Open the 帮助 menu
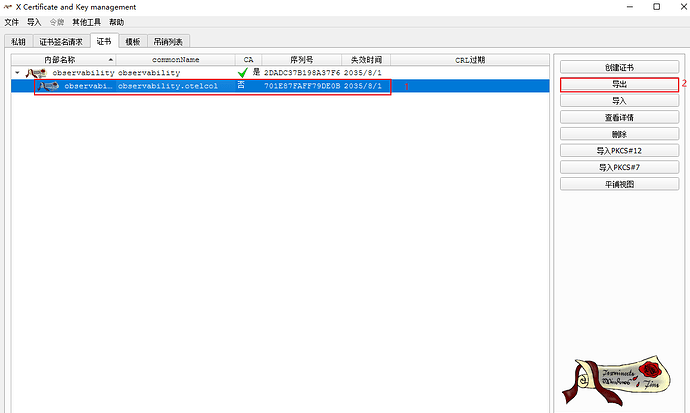The height and width of the screenshot is (413, 690). (x=117, y=21)
